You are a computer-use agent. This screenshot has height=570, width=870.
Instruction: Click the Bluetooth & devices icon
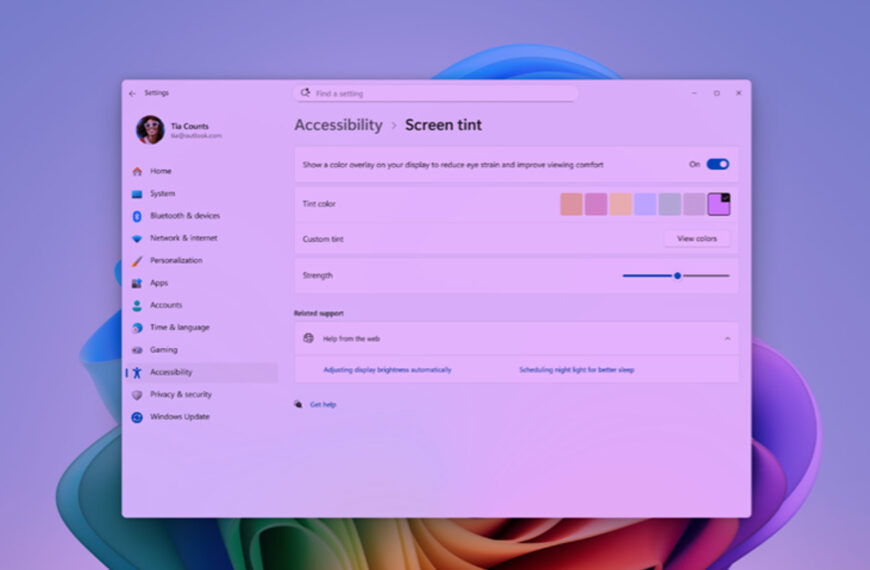pos(137,216)
